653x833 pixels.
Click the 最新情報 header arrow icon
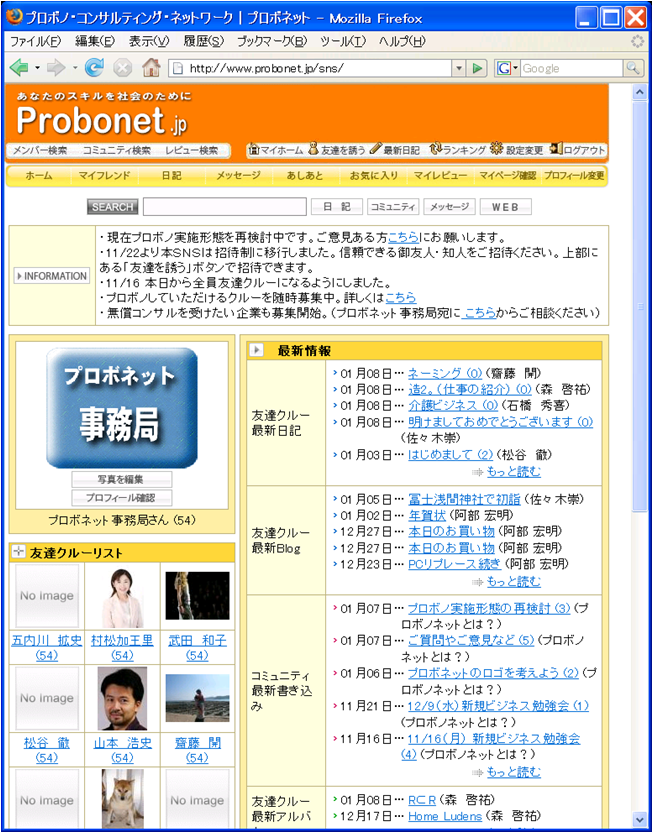coord(257,350)
